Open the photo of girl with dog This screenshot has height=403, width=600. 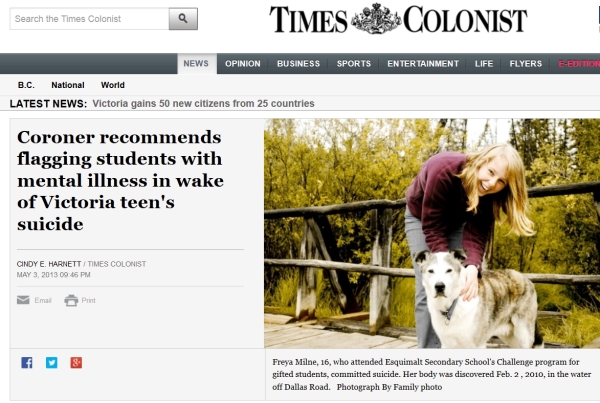[x=432, y=233]
